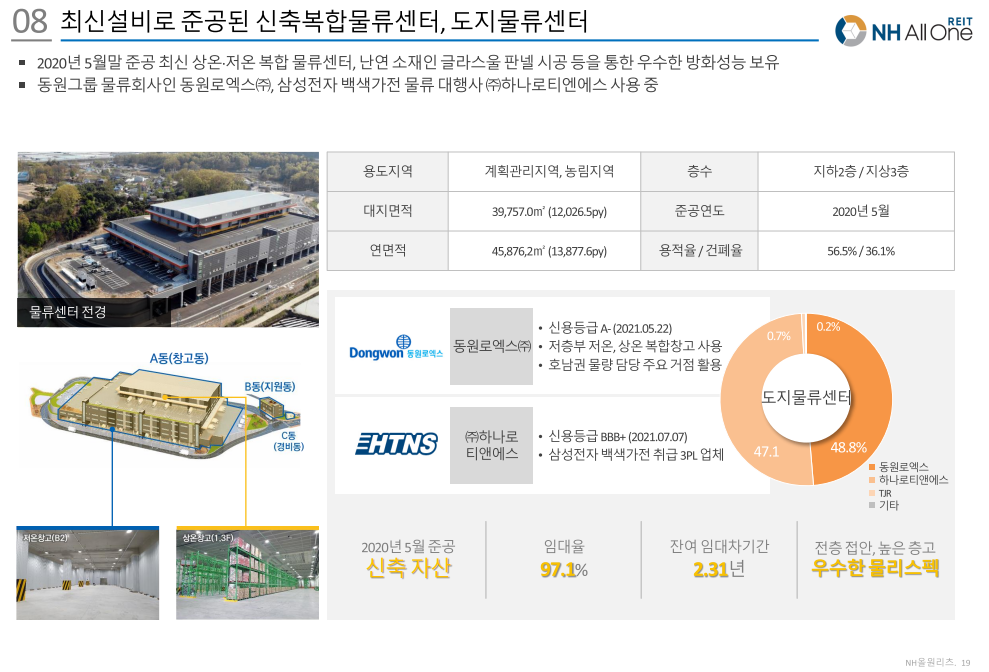Click the 45,876,2㎡ (13,877.6py) value
Image resolution: width=989 pixels, height=672 pixels.
click(x=549, y=251)
